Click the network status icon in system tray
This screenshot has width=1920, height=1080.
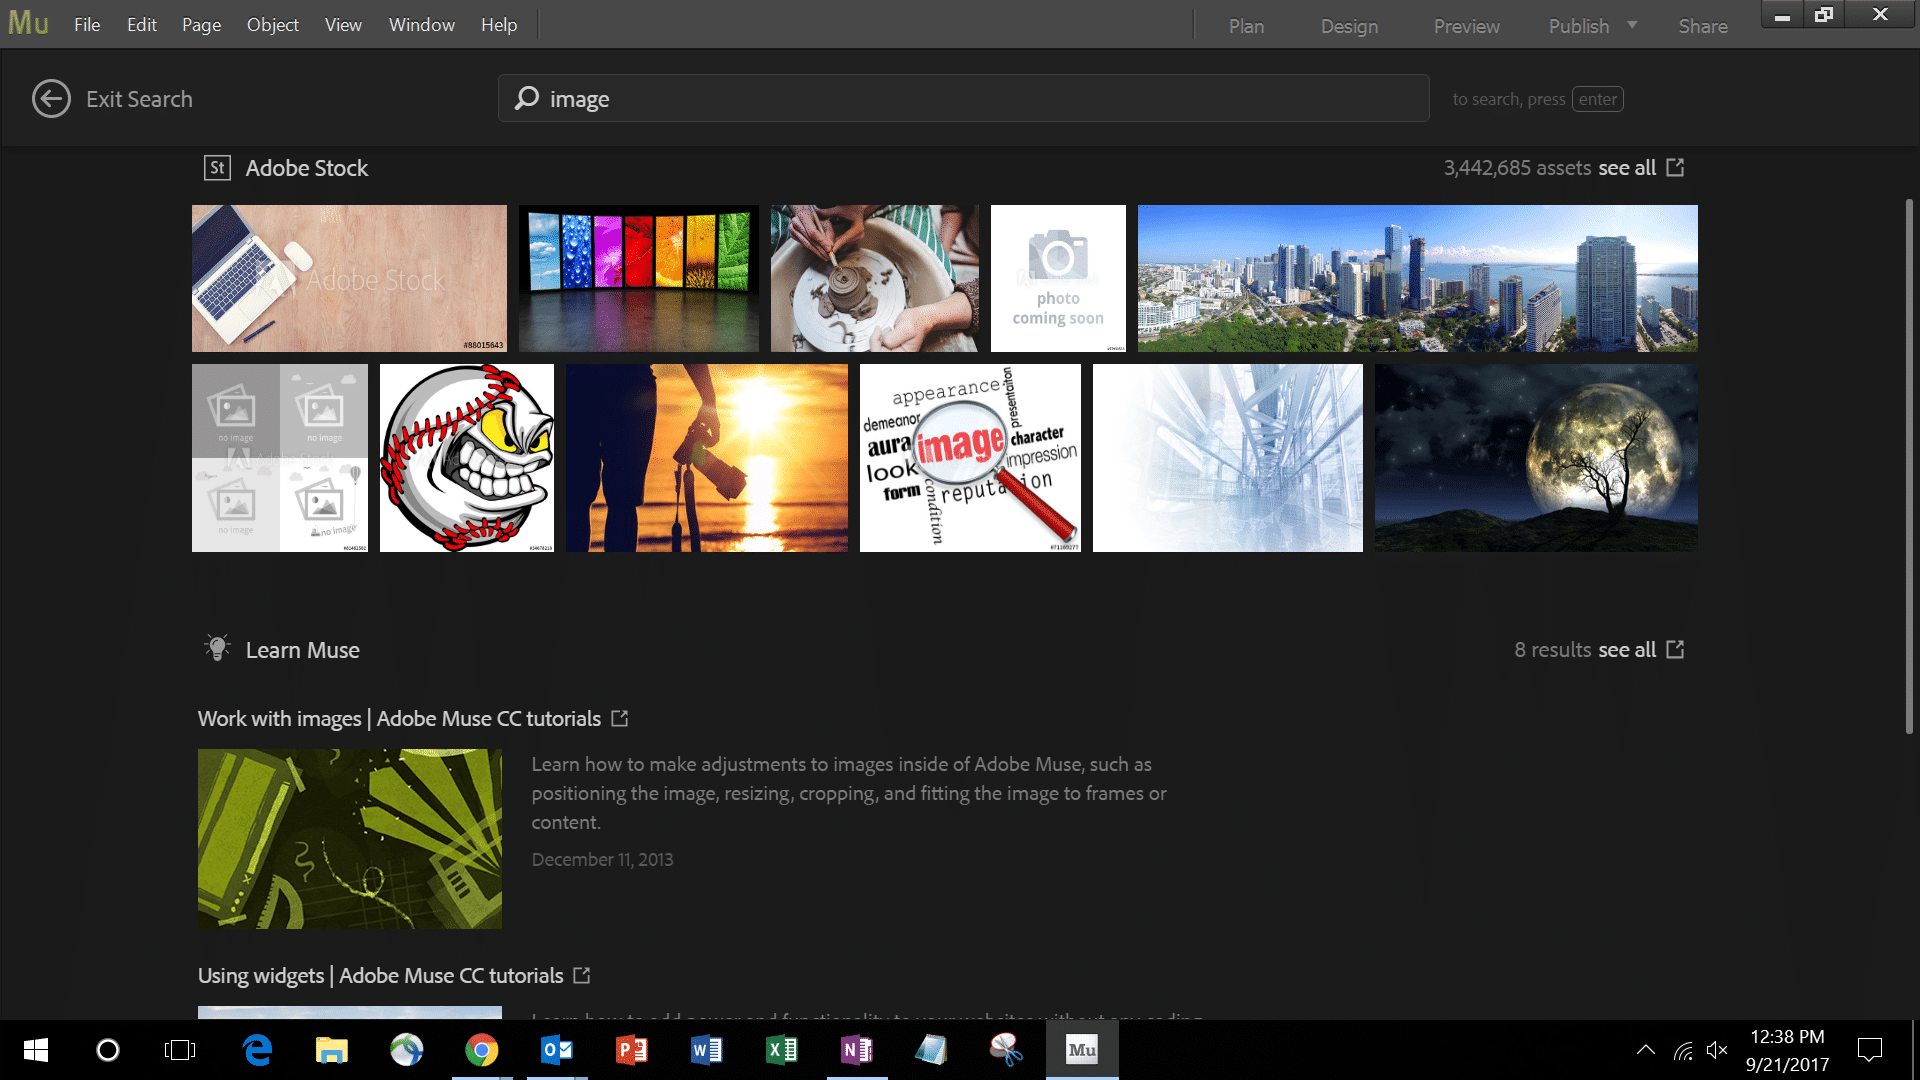pos(1682,1050)
